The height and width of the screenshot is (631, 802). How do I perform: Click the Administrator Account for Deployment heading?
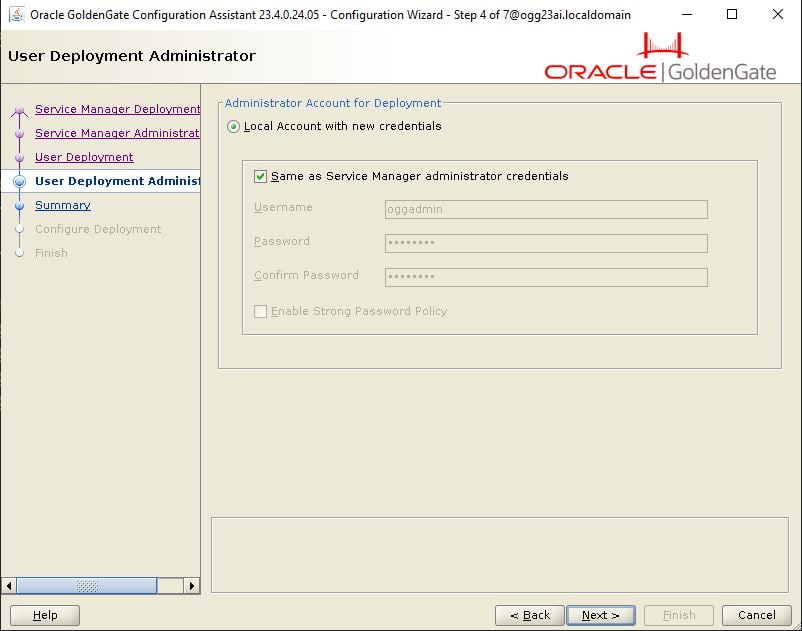click(x=332, y=103)
